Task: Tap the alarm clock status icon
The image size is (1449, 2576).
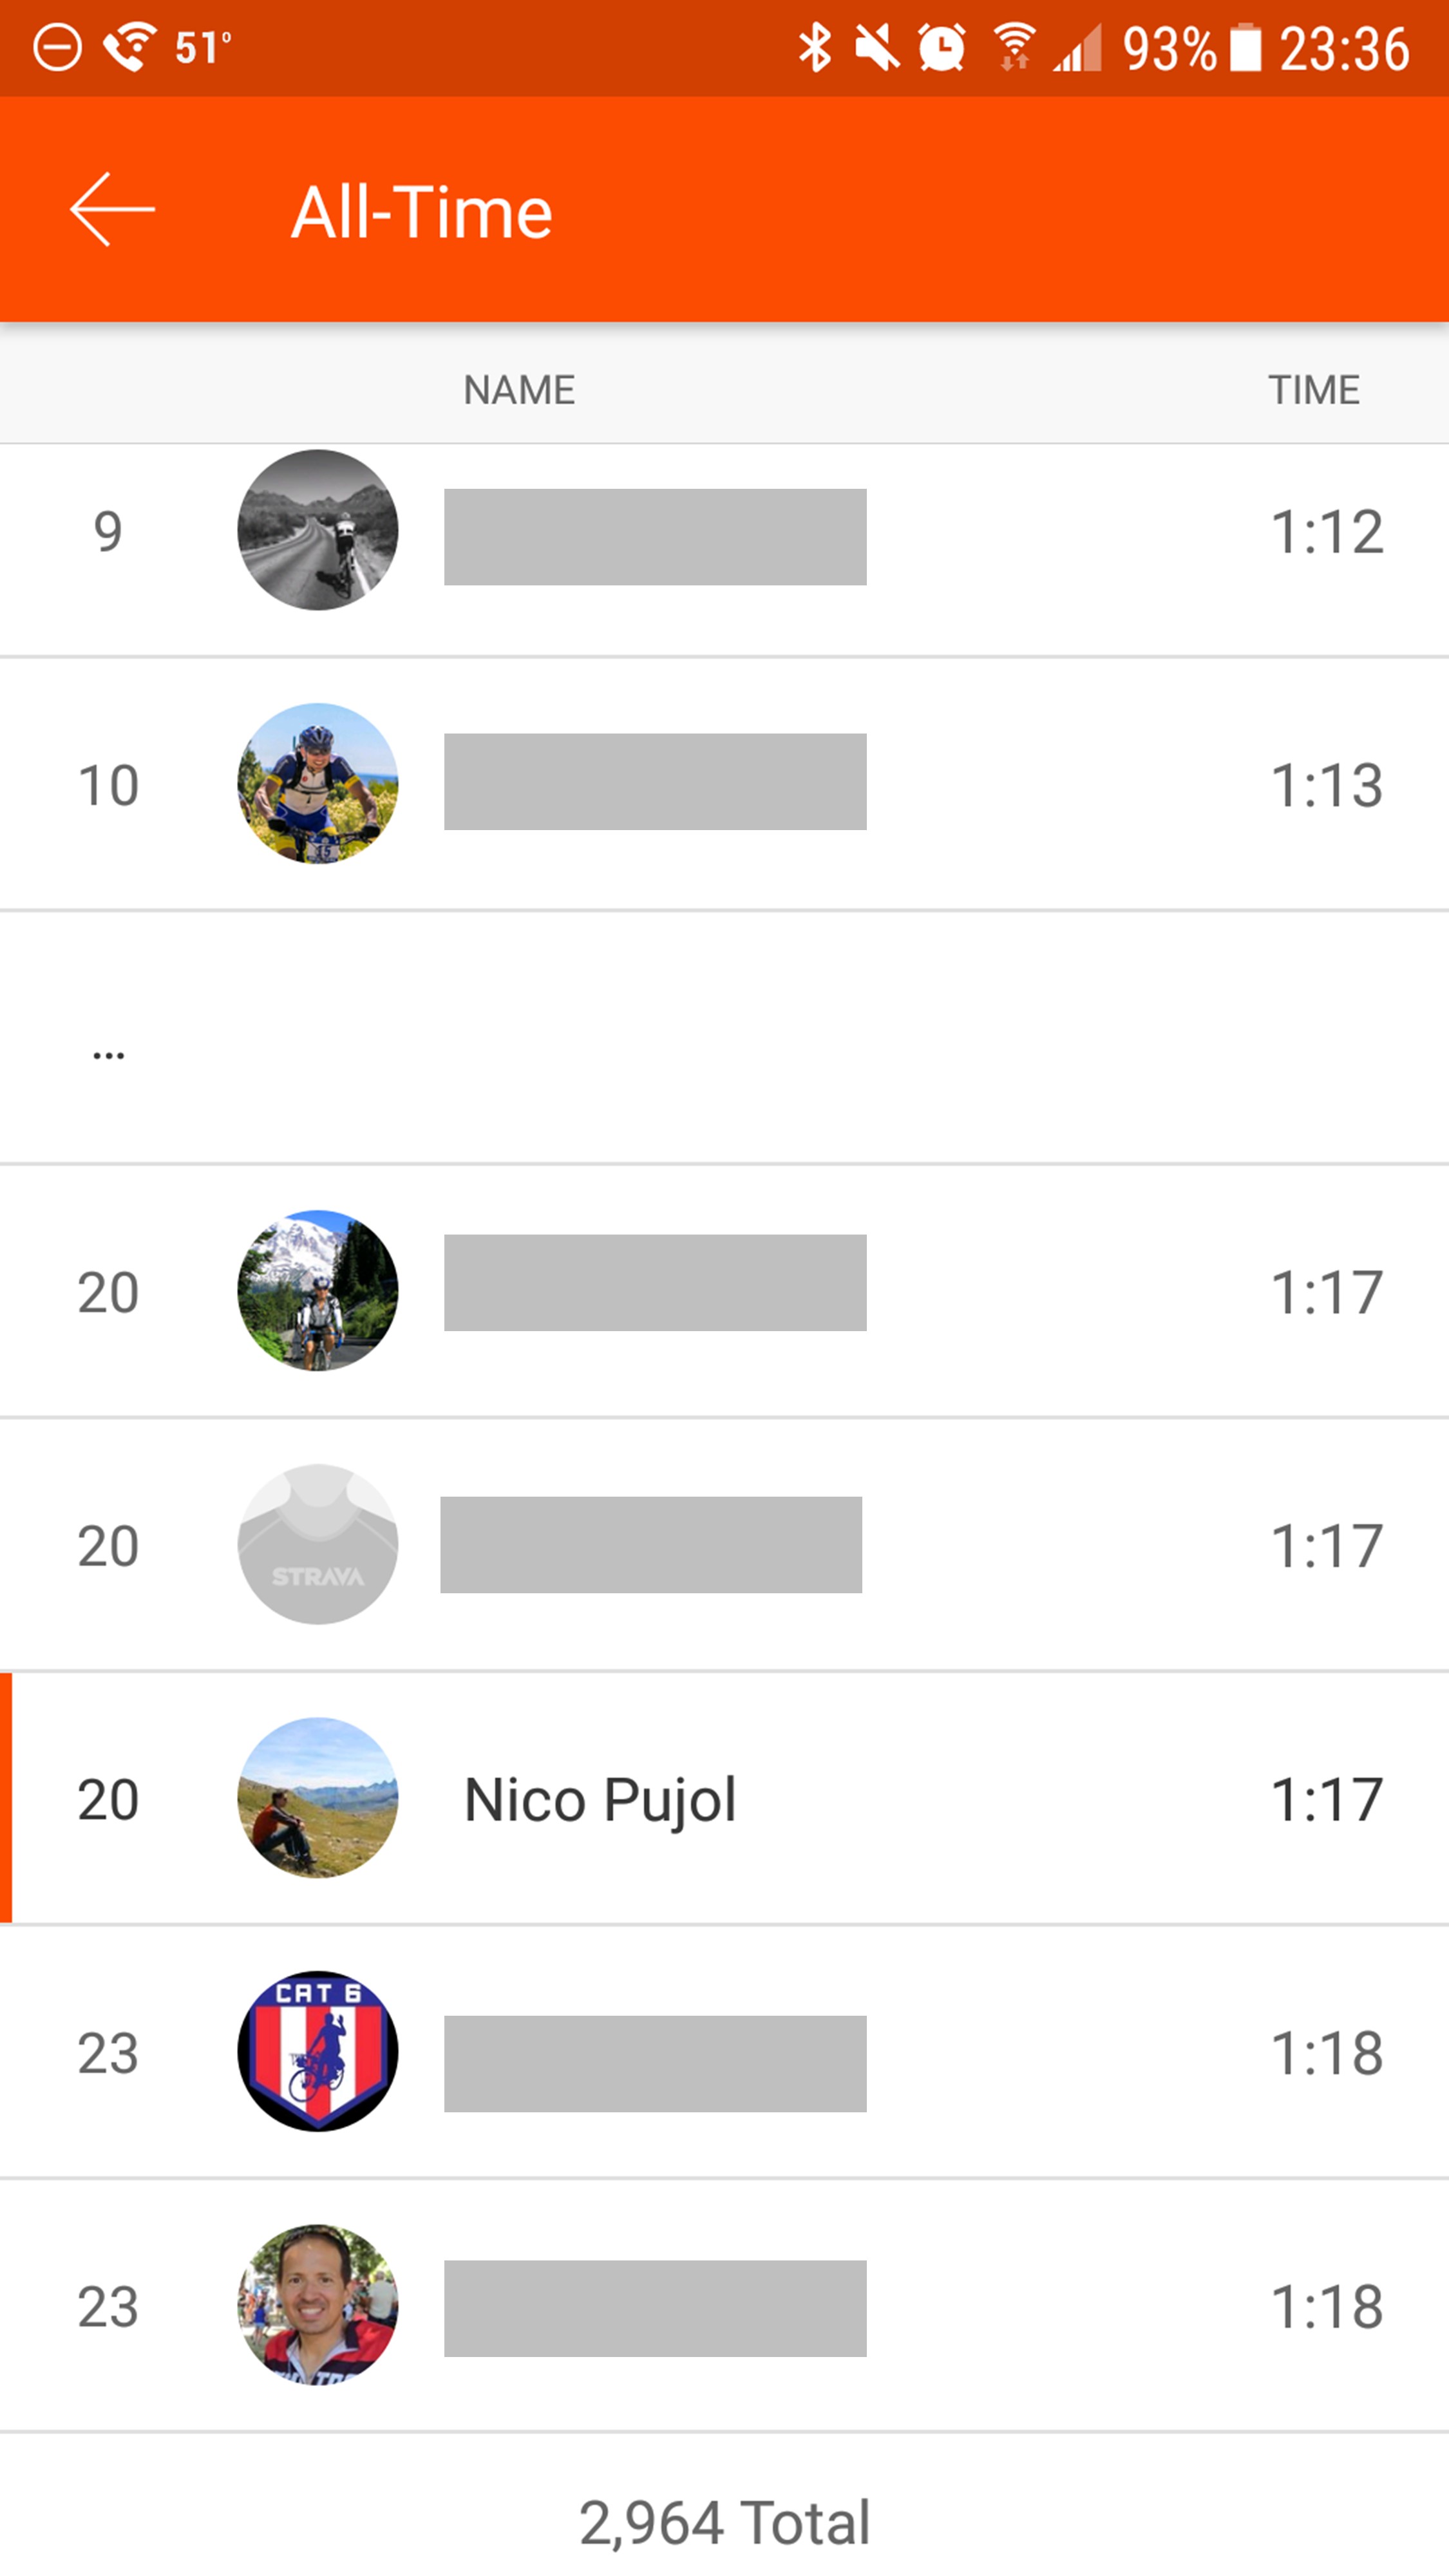Action: (x=941, y=48)
